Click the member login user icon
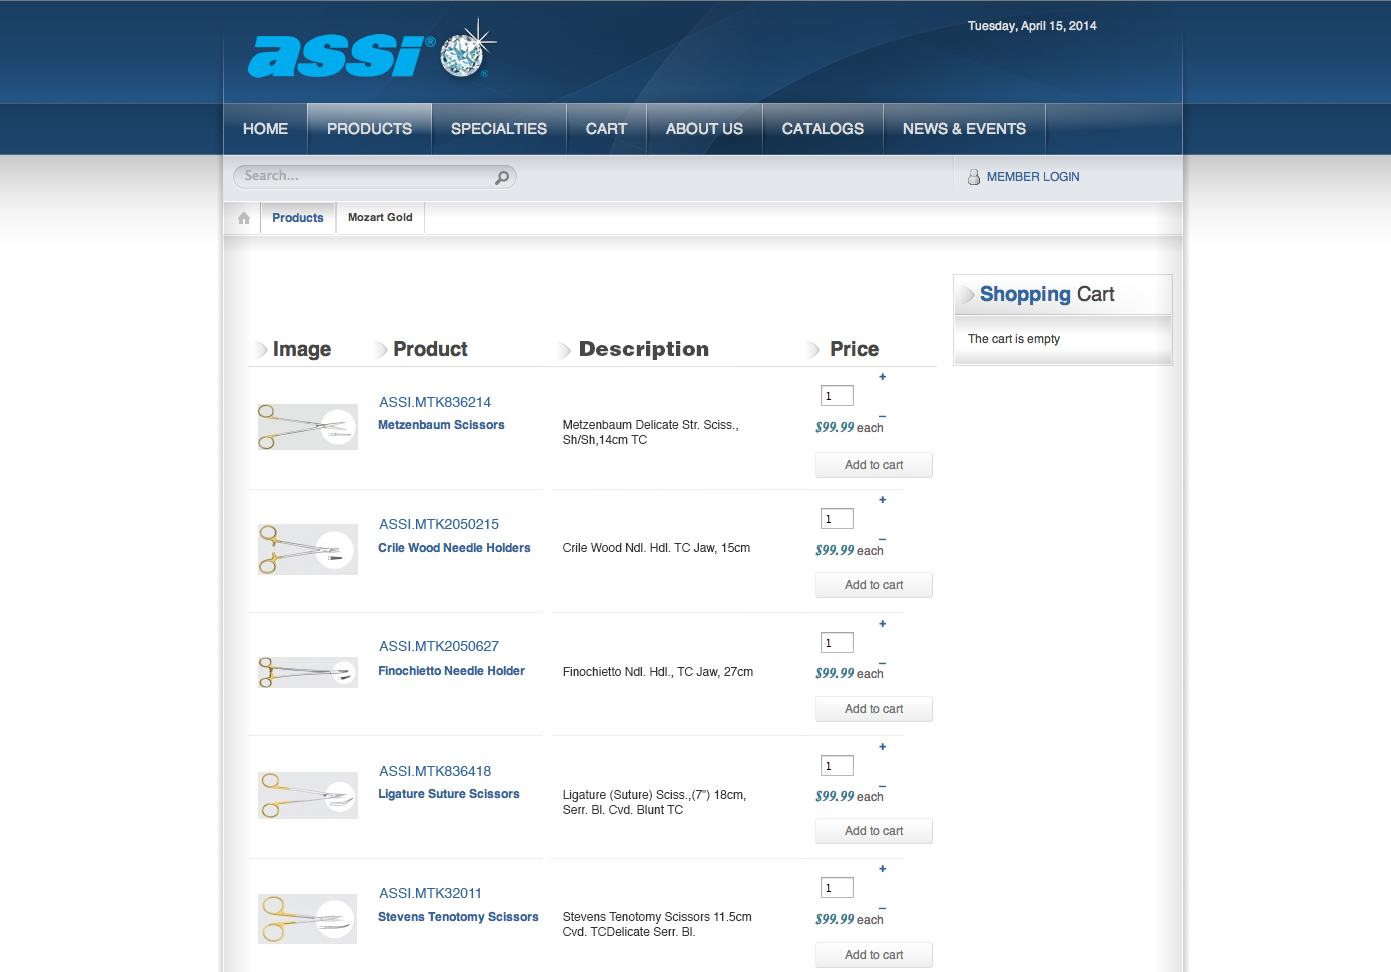Screen dimensions: 1391x972 973,177
